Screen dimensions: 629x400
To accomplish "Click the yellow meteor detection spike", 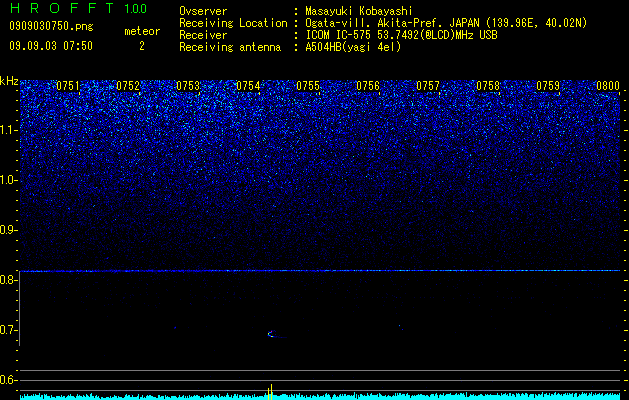I will point(270,392).
